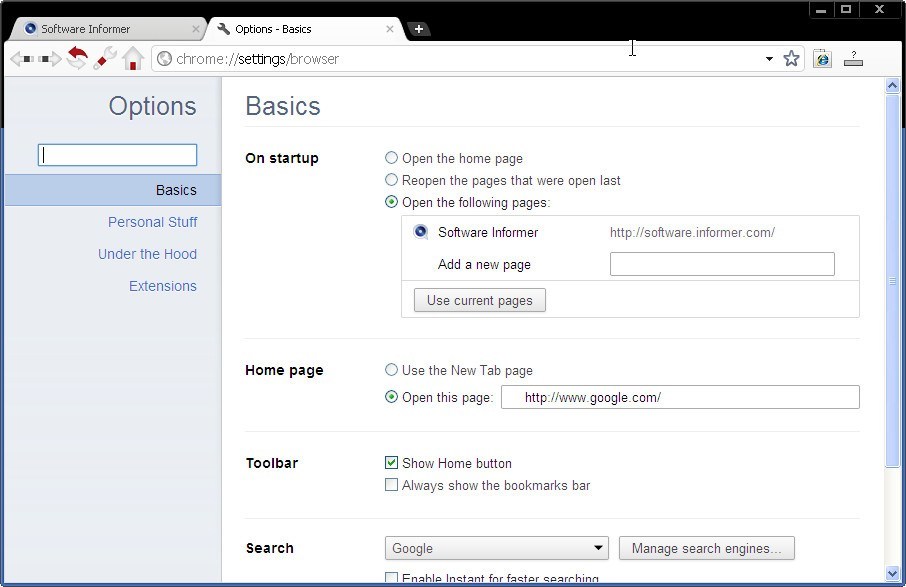The height and width of the screenshot is (587, 906).
Task: Click Manage search engines button
Action: 707,548
